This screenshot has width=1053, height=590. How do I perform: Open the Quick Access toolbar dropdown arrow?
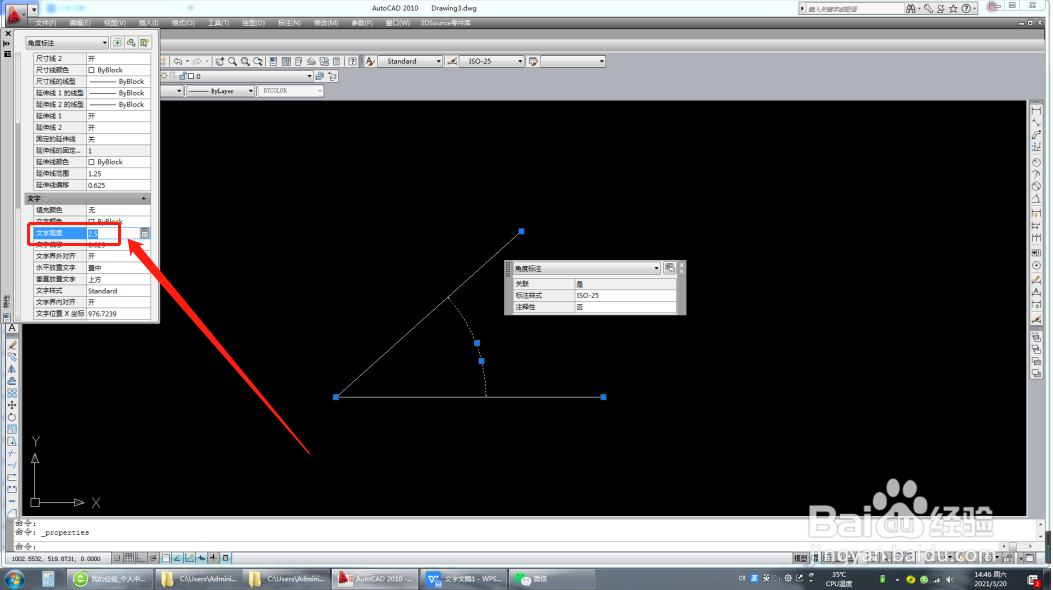coord(34,10)
